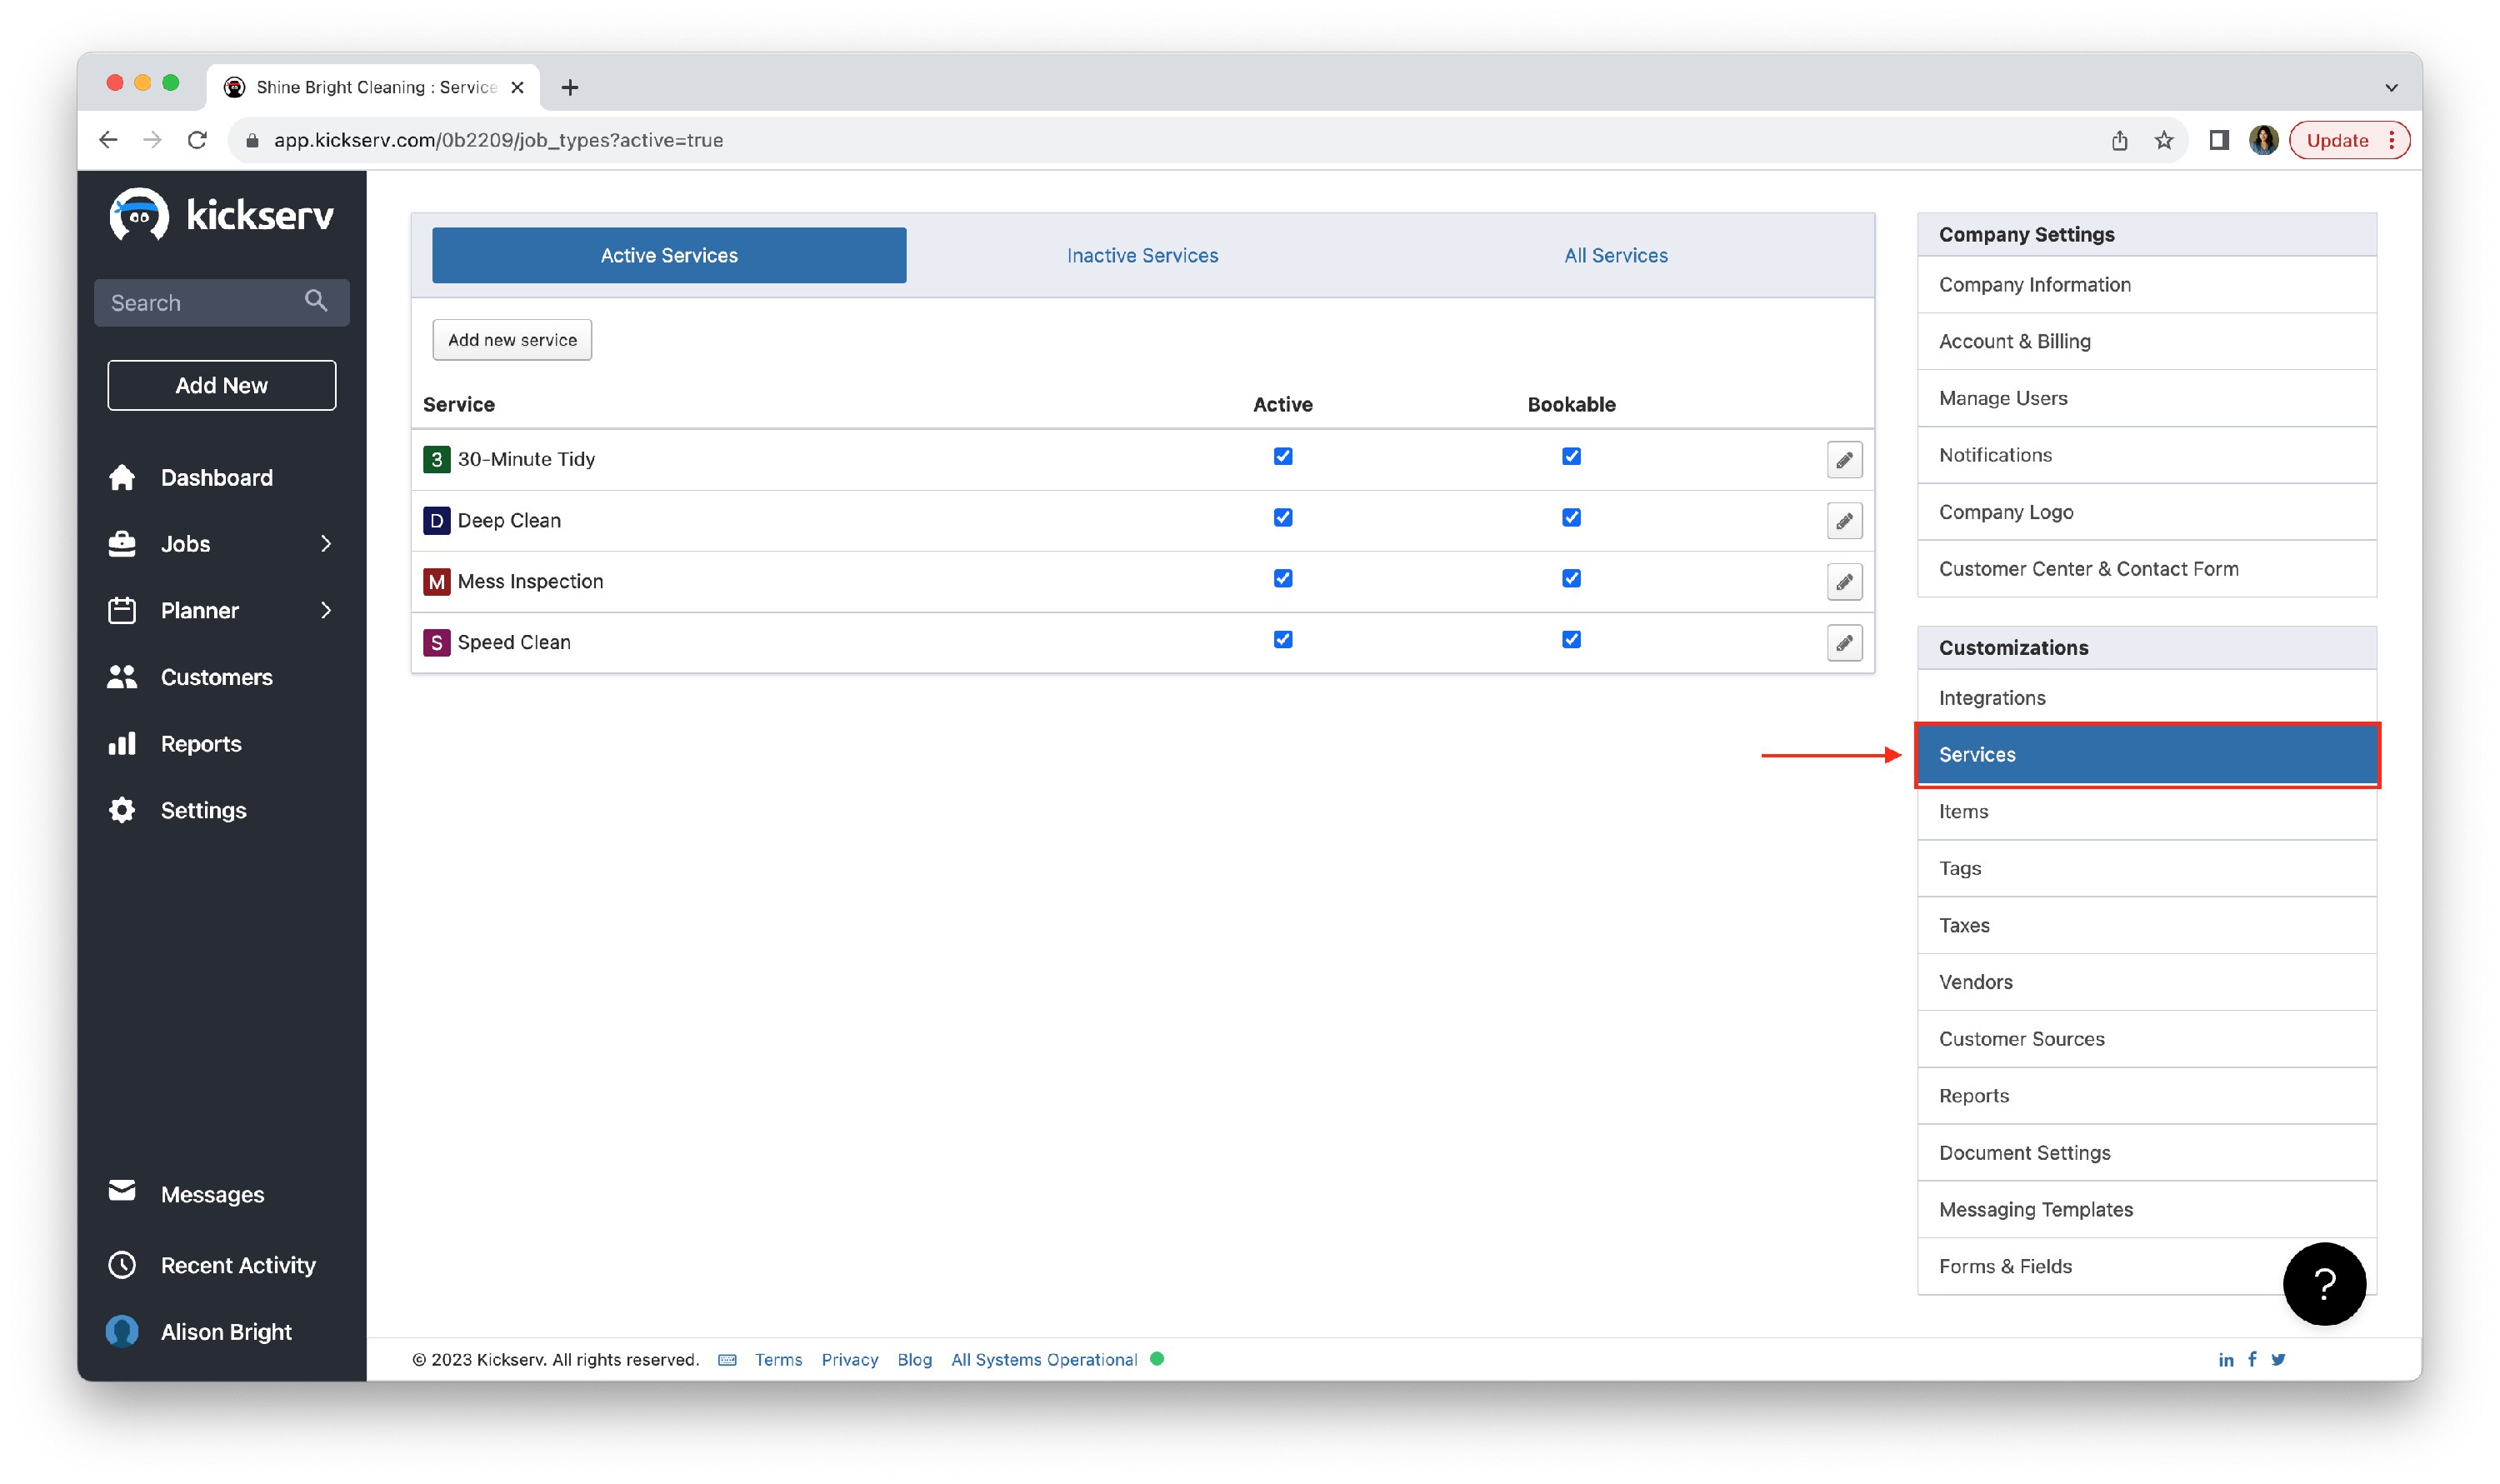The image size is (2500, 1484).
Task: Click the pencil edit icon for Deep Clean
Action: [x=1843, y=521]
